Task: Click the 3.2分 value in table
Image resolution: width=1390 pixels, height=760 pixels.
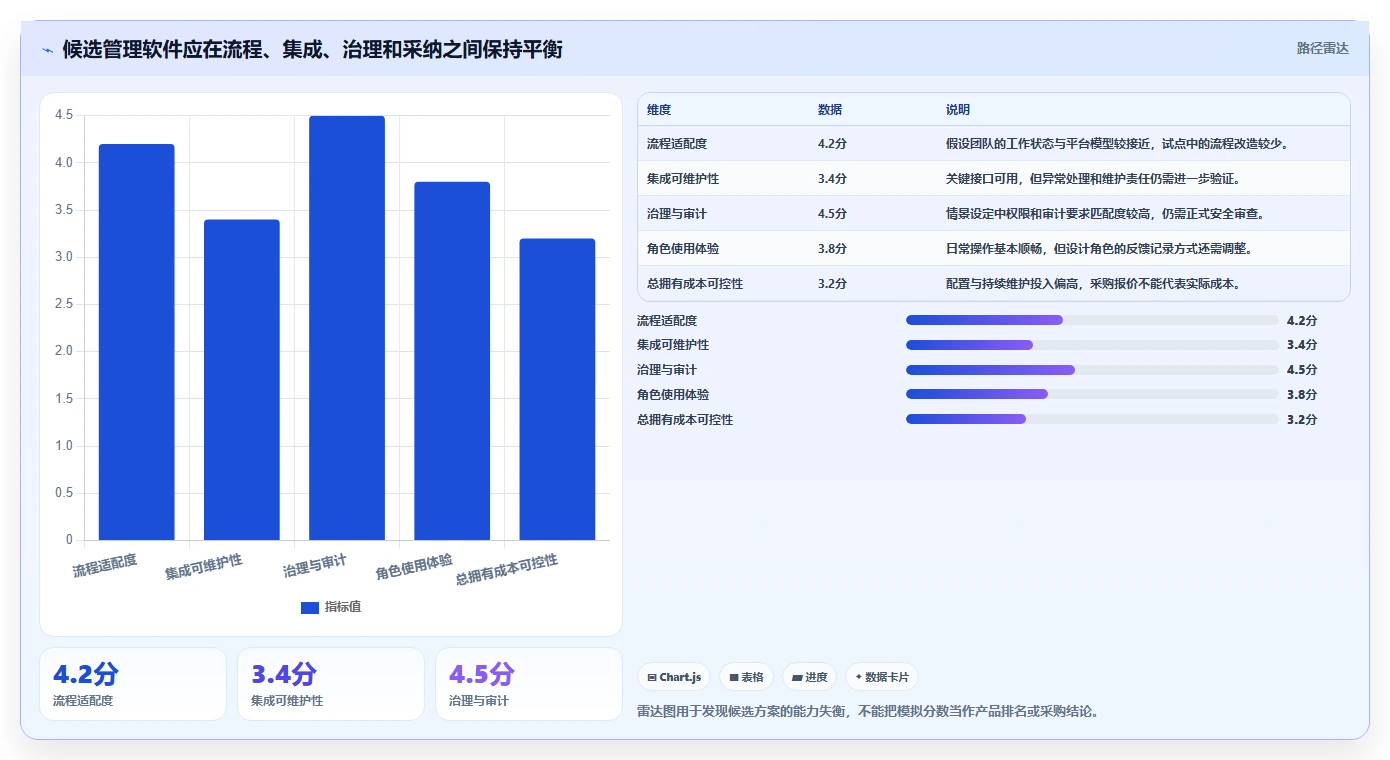Action: tap(832, 284)
